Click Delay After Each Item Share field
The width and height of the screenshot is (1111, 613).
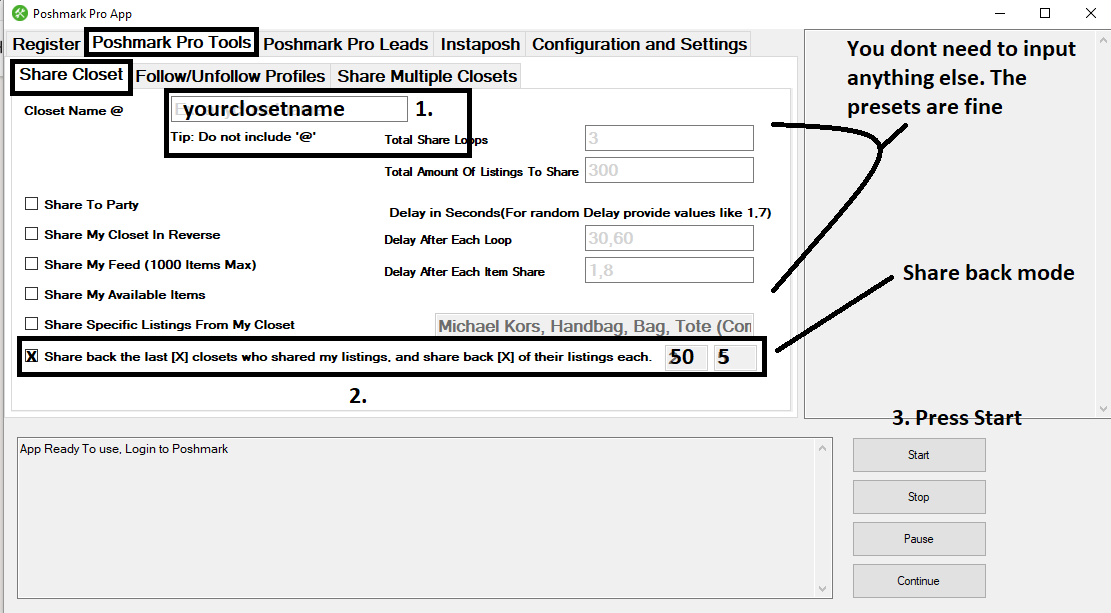[669, 270]
